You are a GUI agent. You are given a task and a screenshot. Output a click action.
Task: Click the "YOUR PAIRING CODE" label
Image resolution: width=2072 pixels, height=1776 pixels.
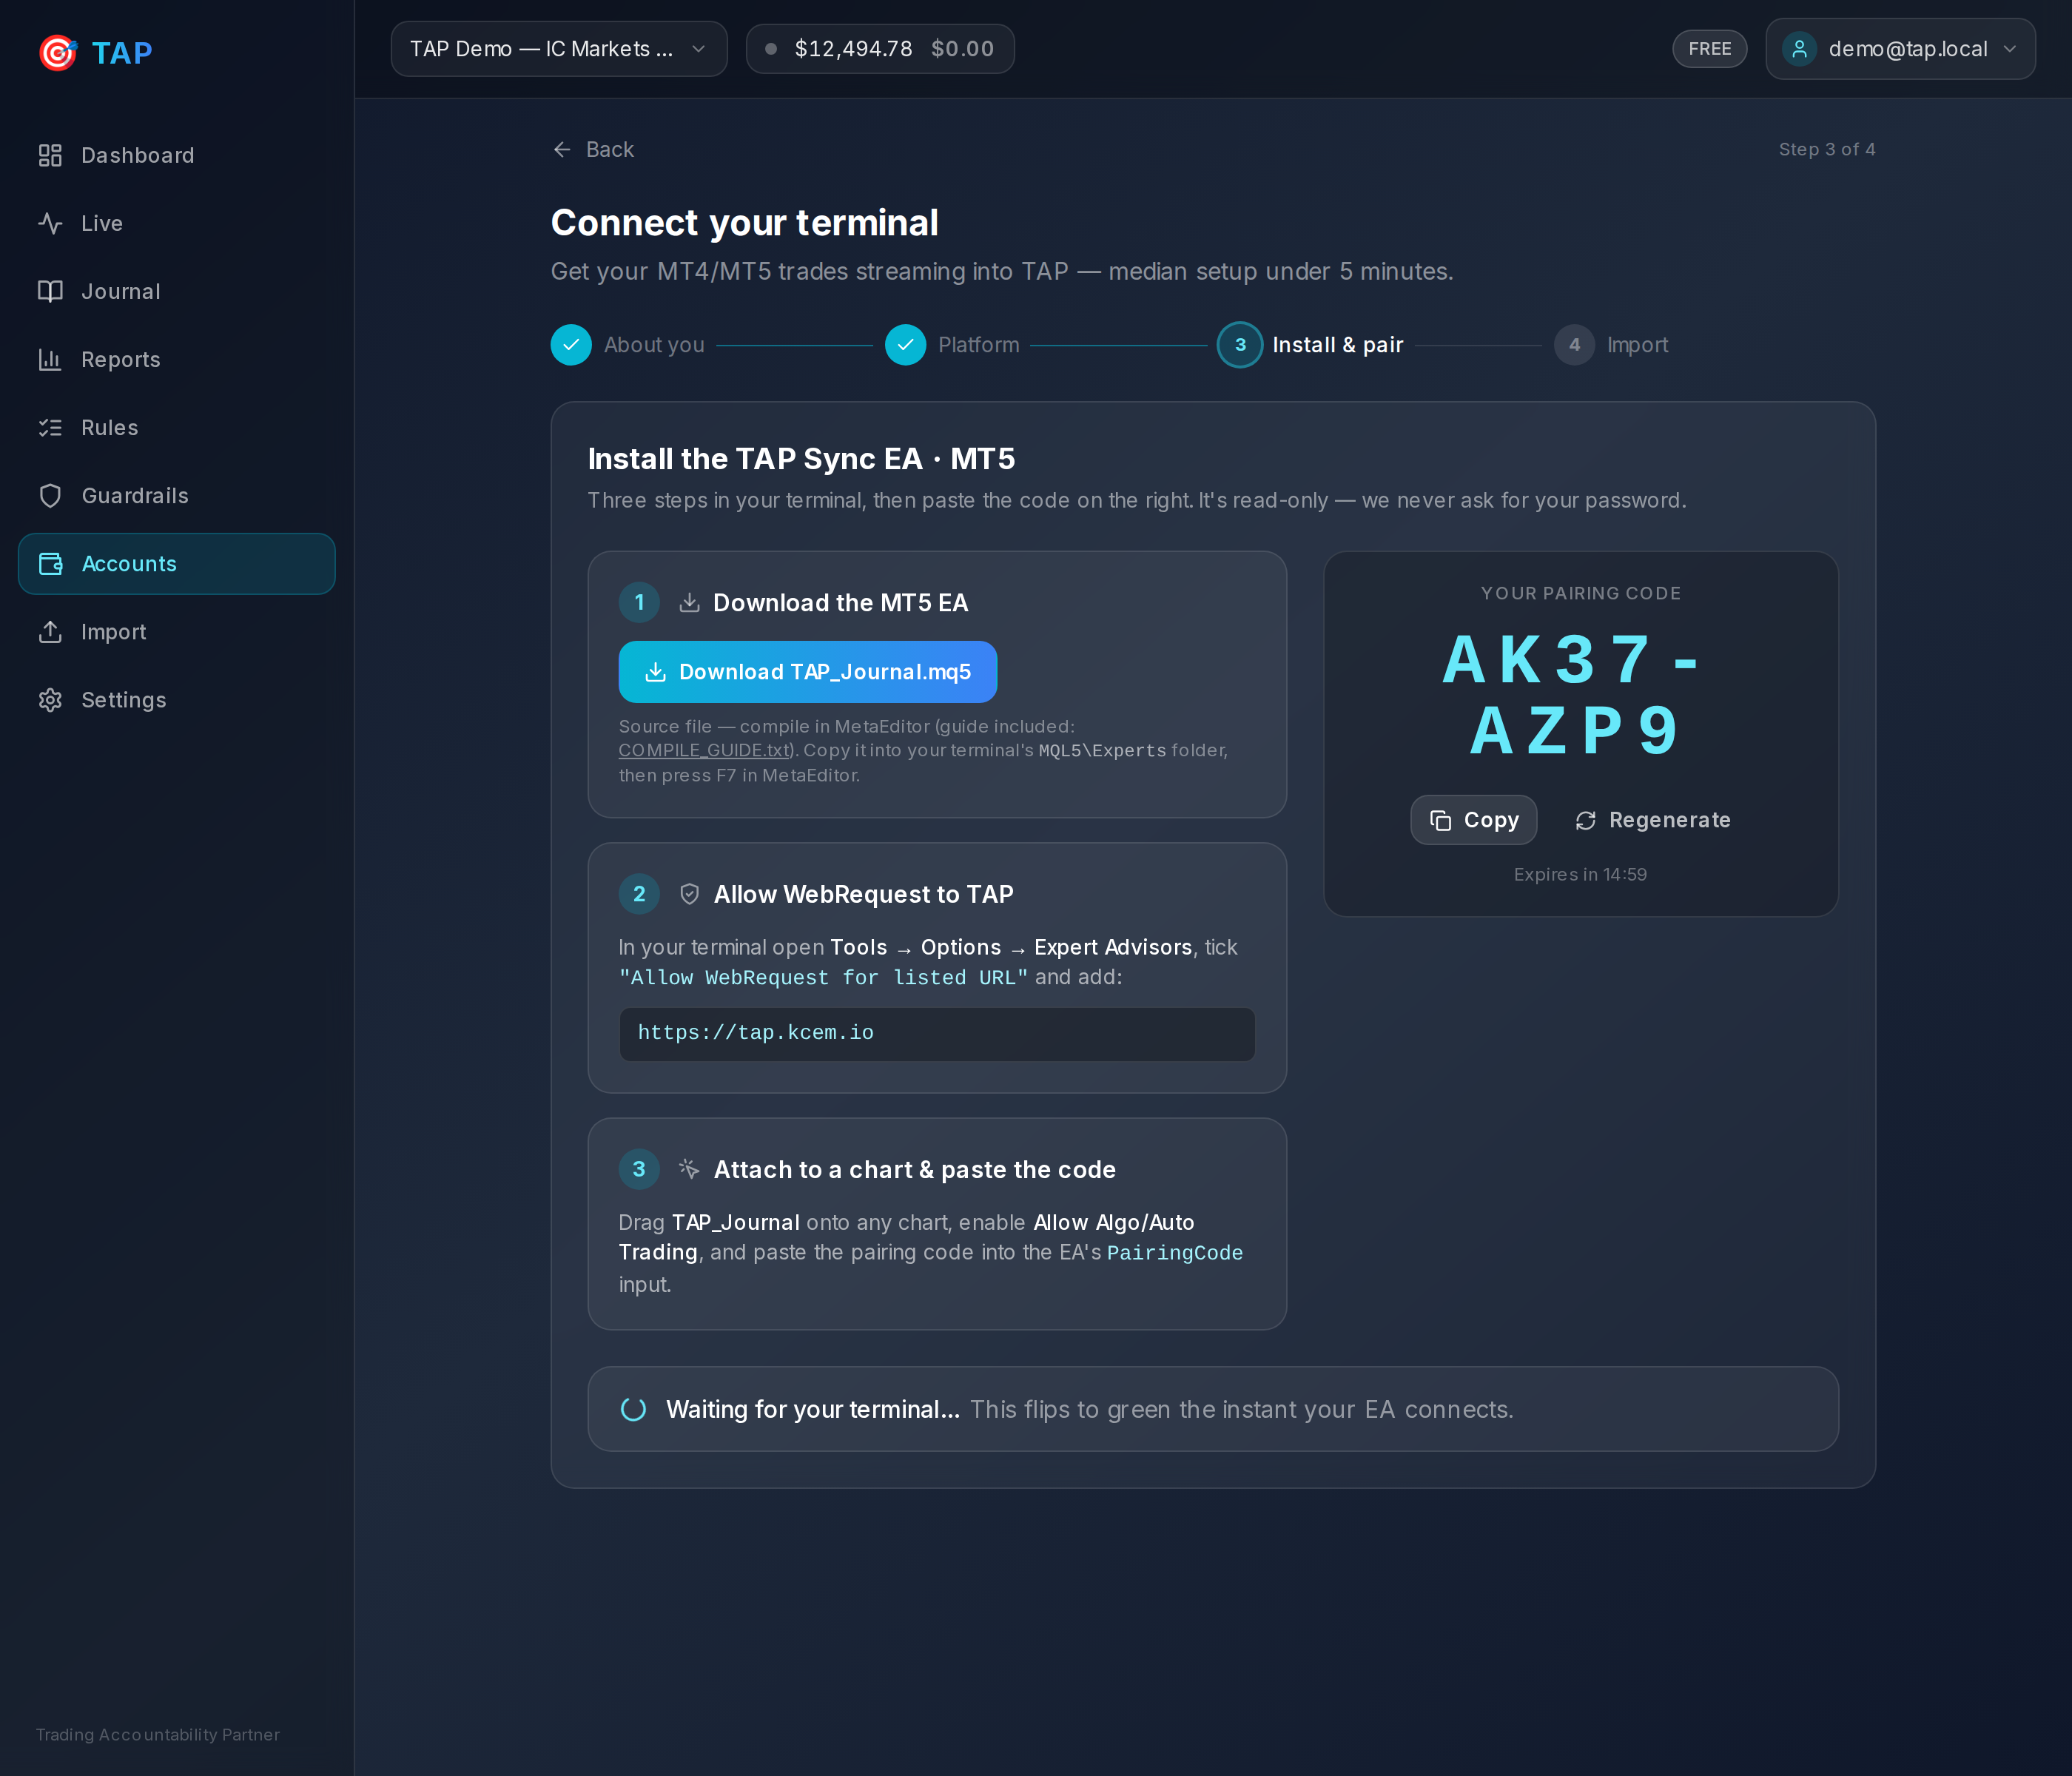point(1580,593)
